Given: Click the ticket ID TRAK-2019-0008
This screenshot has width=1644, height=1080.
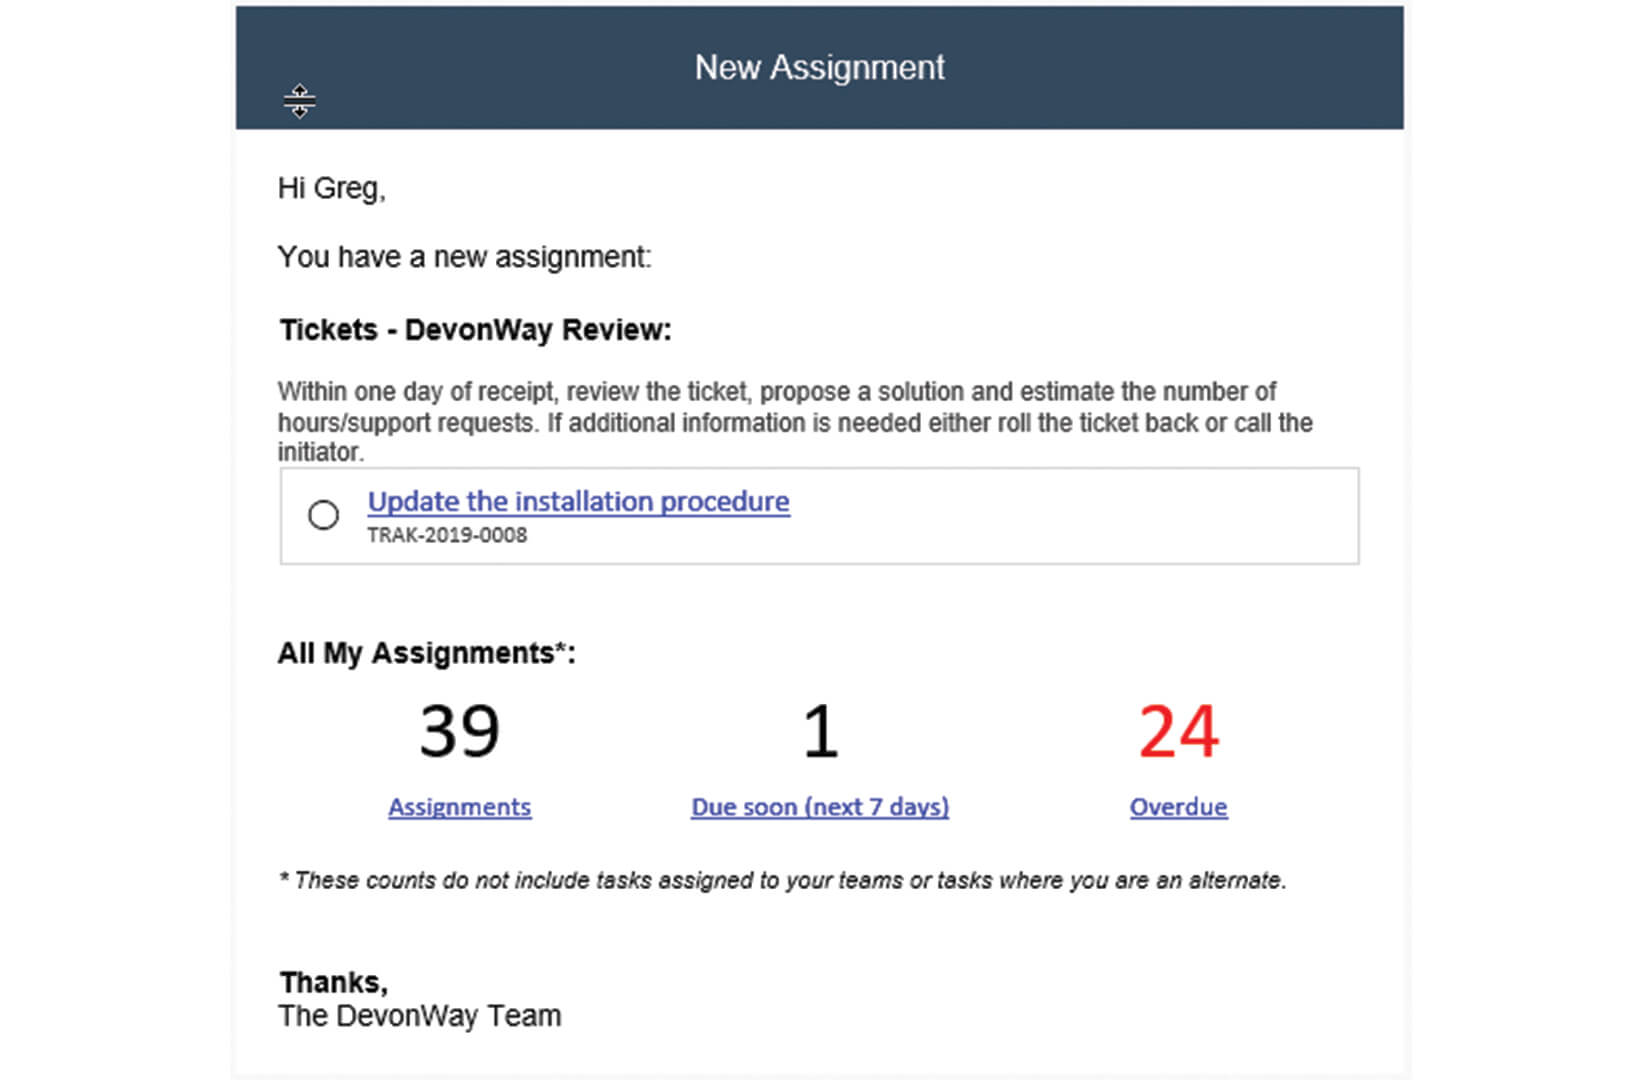Looking at the screenshot, I should [447, 535].
